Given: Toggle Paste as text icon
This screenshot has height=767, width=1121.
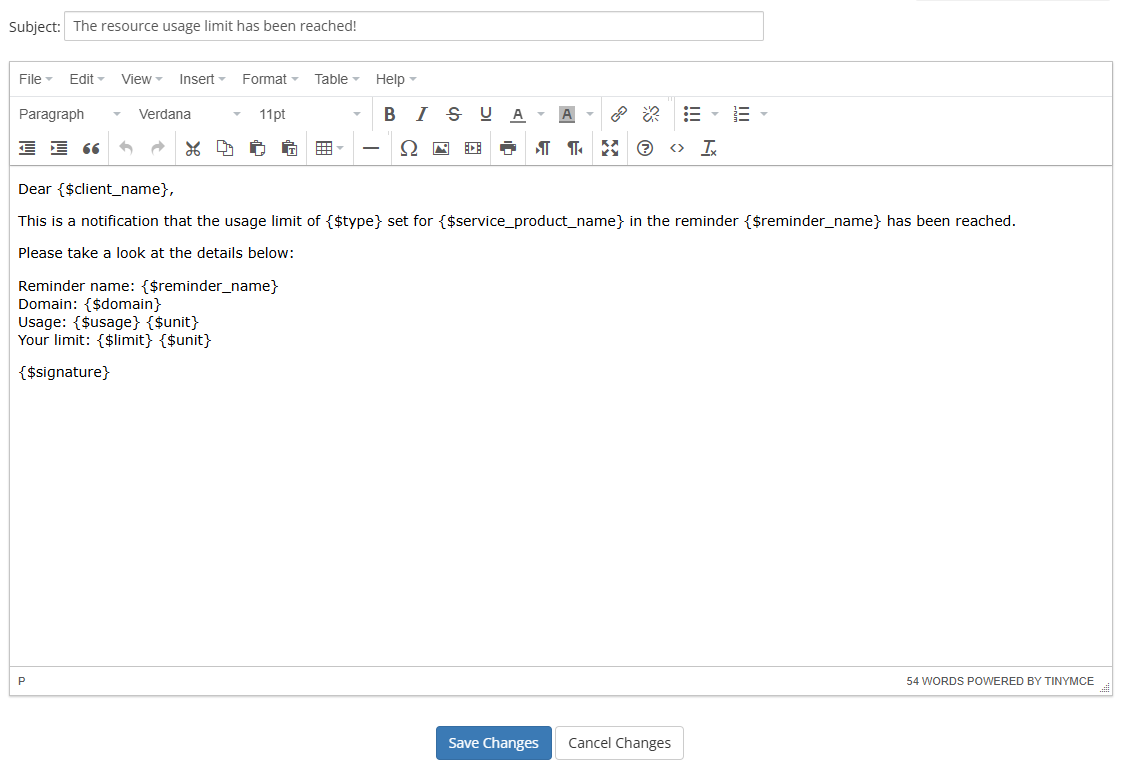Looking at the screenshot, I should click(x=290, y=148).
